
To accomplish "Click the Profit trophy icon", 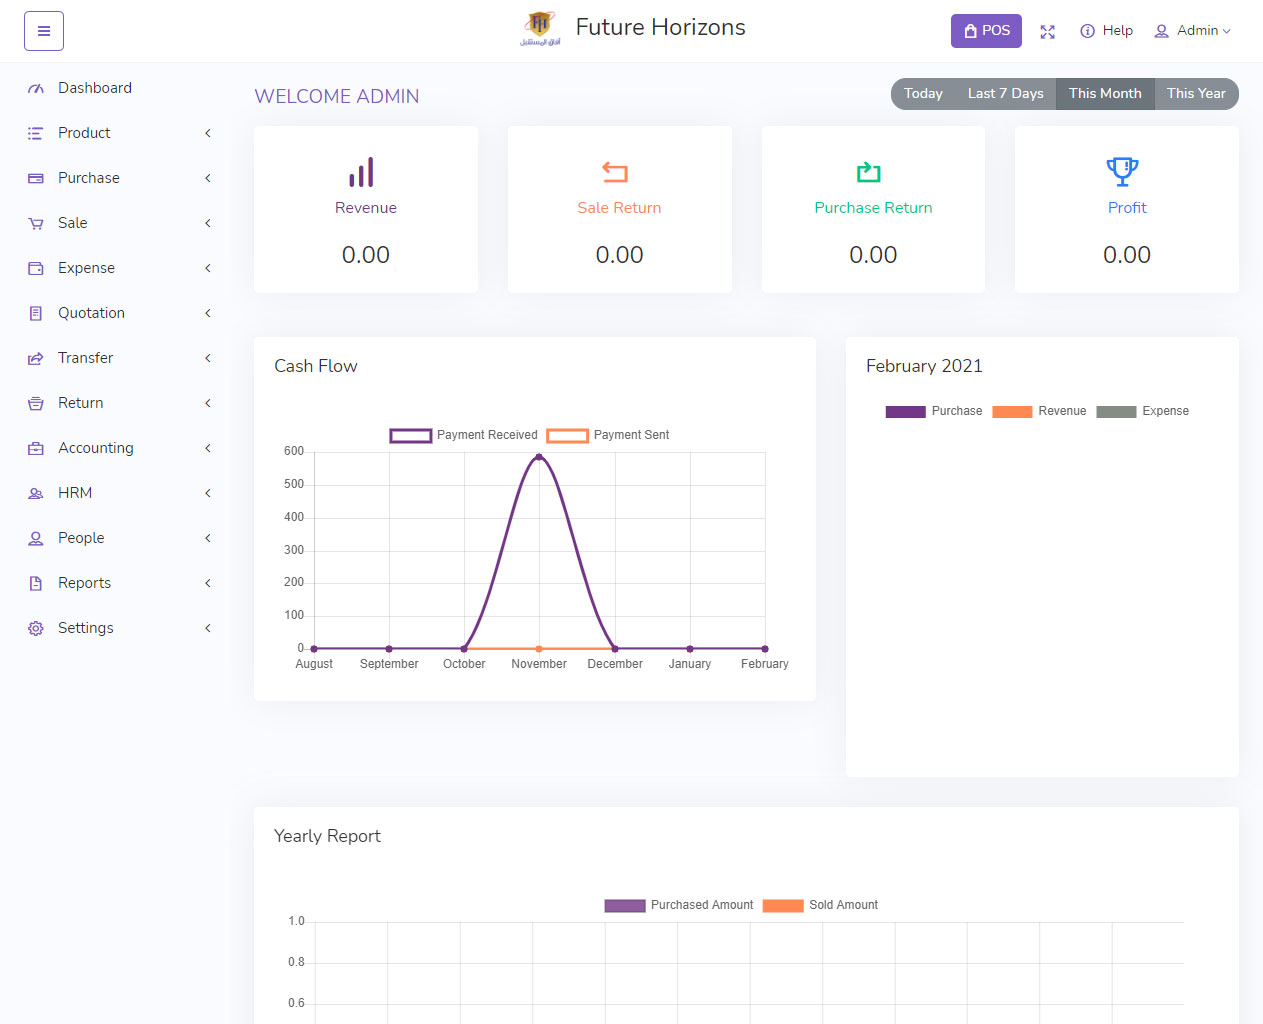I will tap(1122, 172).
